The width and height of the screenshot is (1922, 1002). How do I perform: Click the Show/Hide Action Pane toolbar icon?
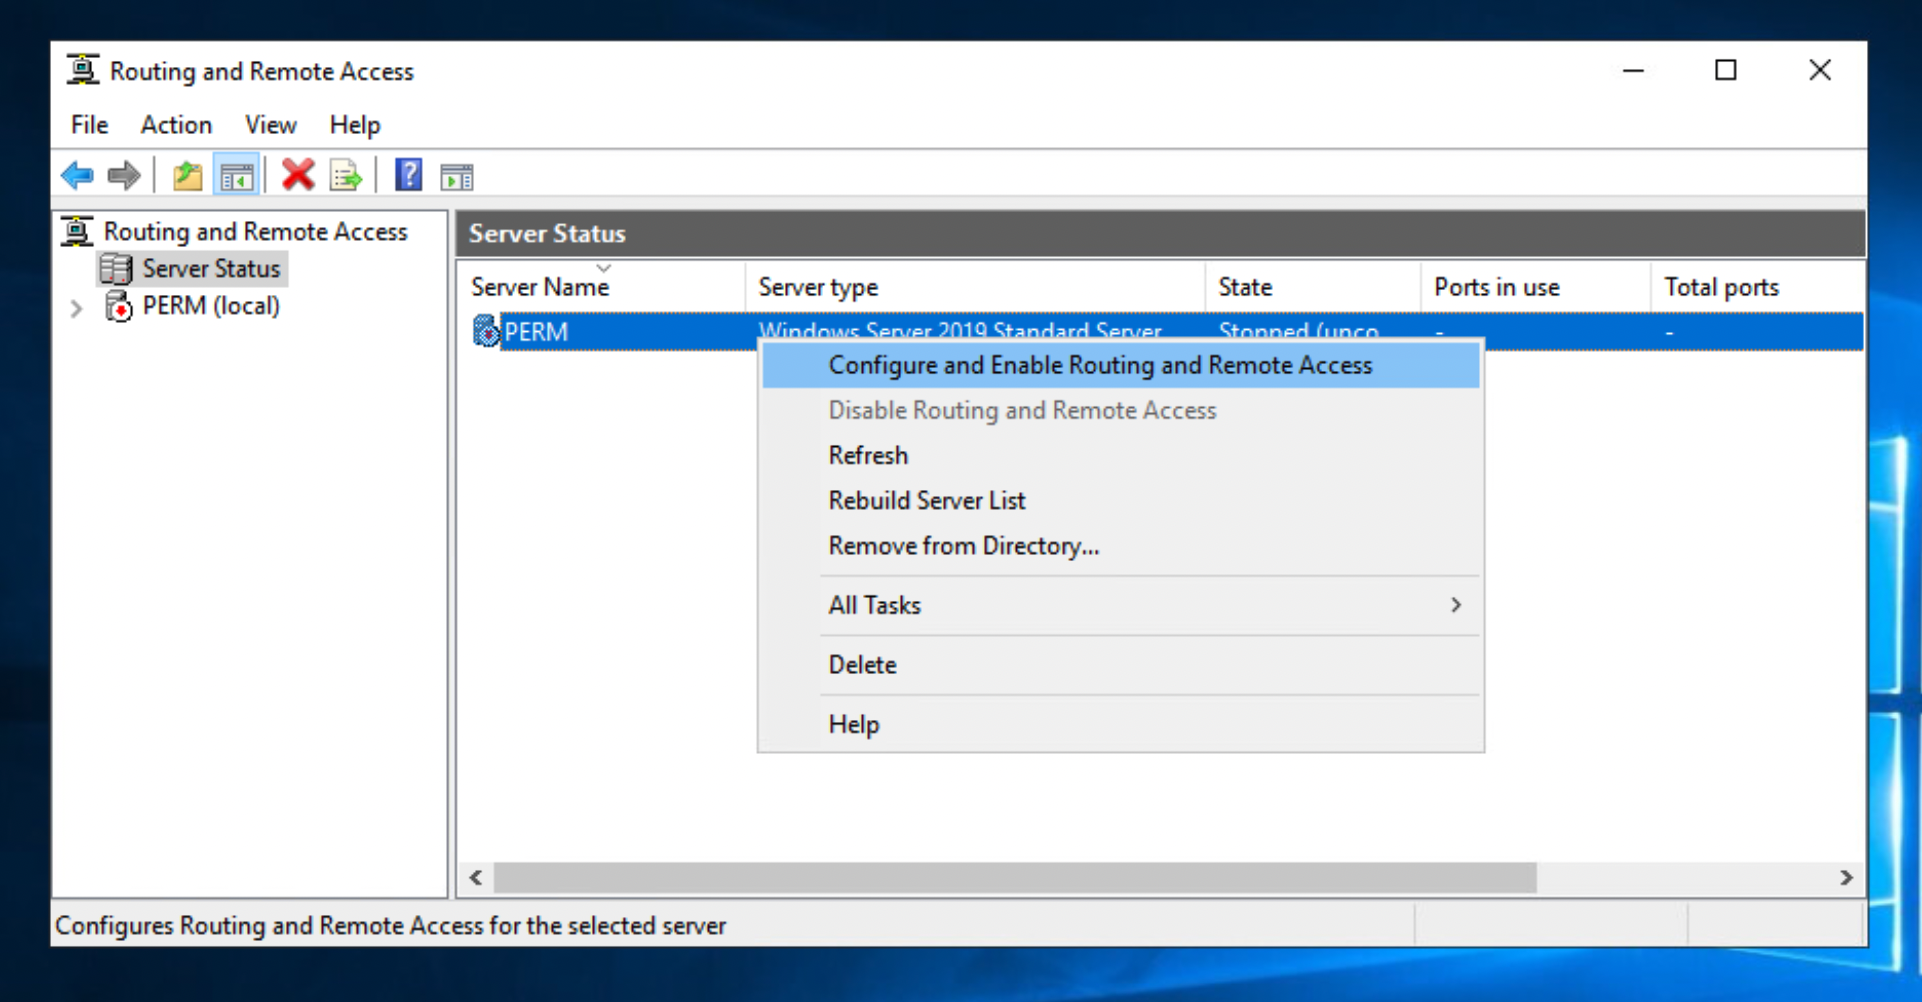click(x=456, y=174)
